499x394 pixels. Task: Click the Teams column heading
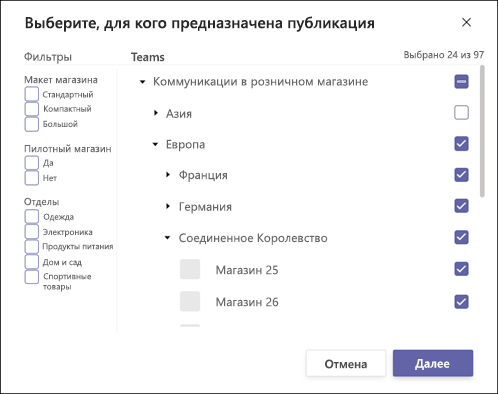148,57
